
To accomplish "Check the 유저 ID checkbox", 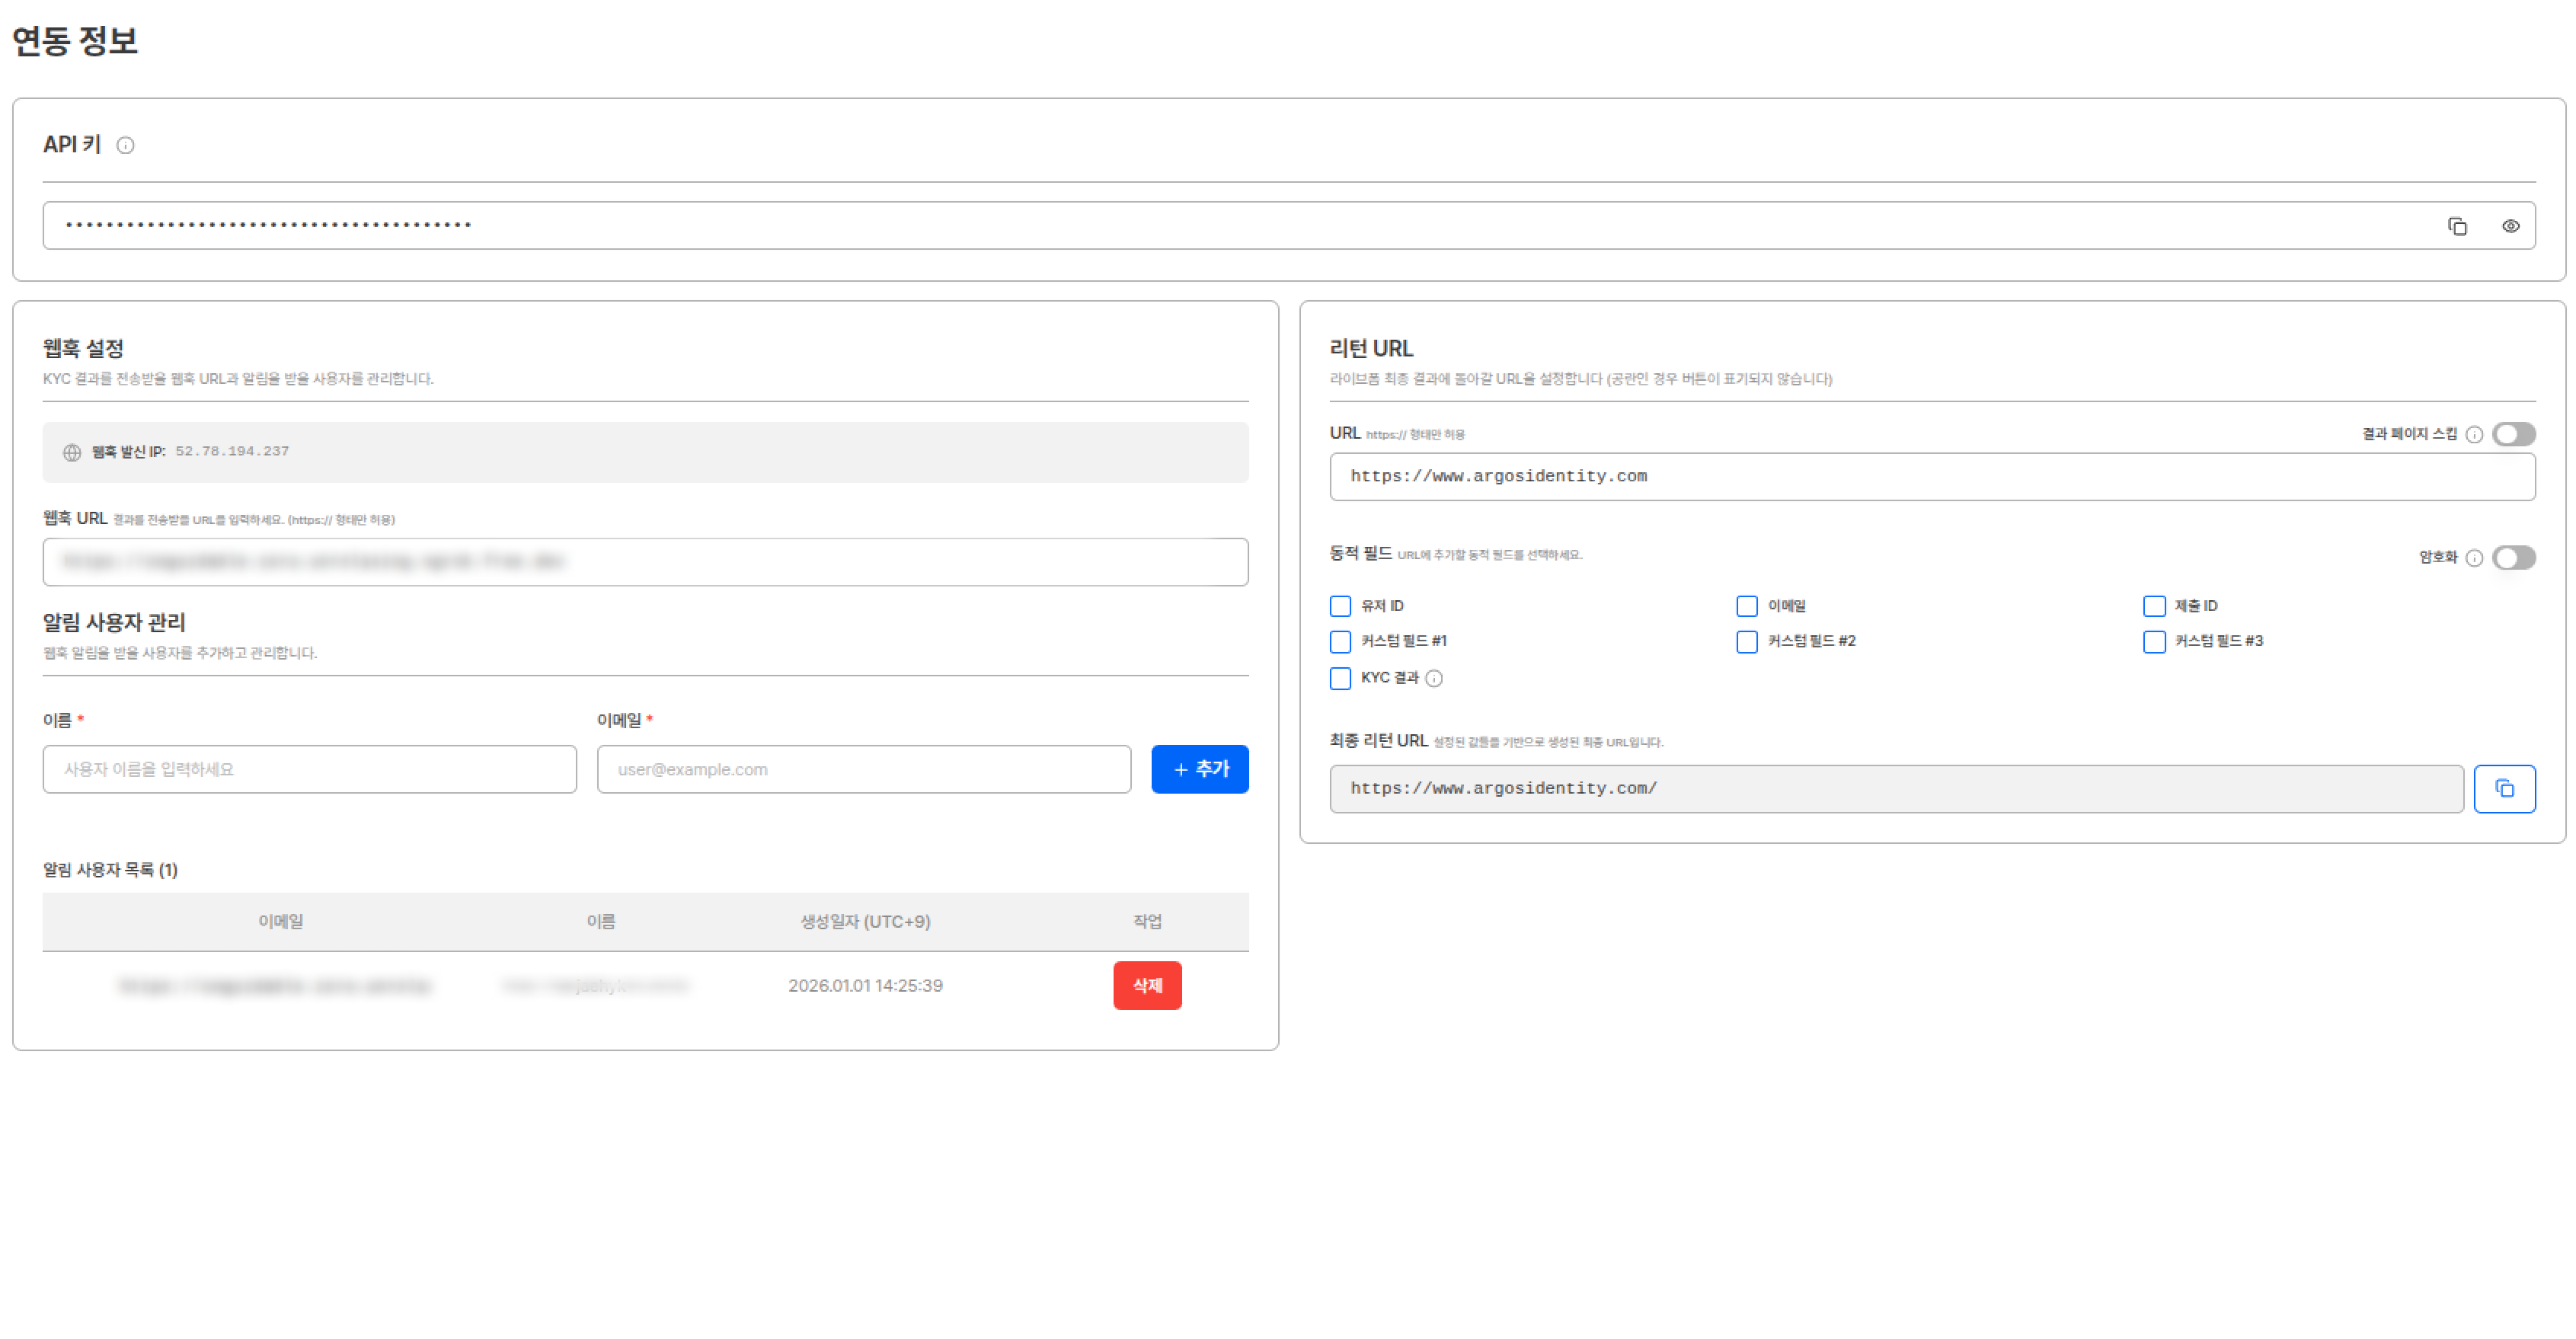I will [x=1340, y=606].
